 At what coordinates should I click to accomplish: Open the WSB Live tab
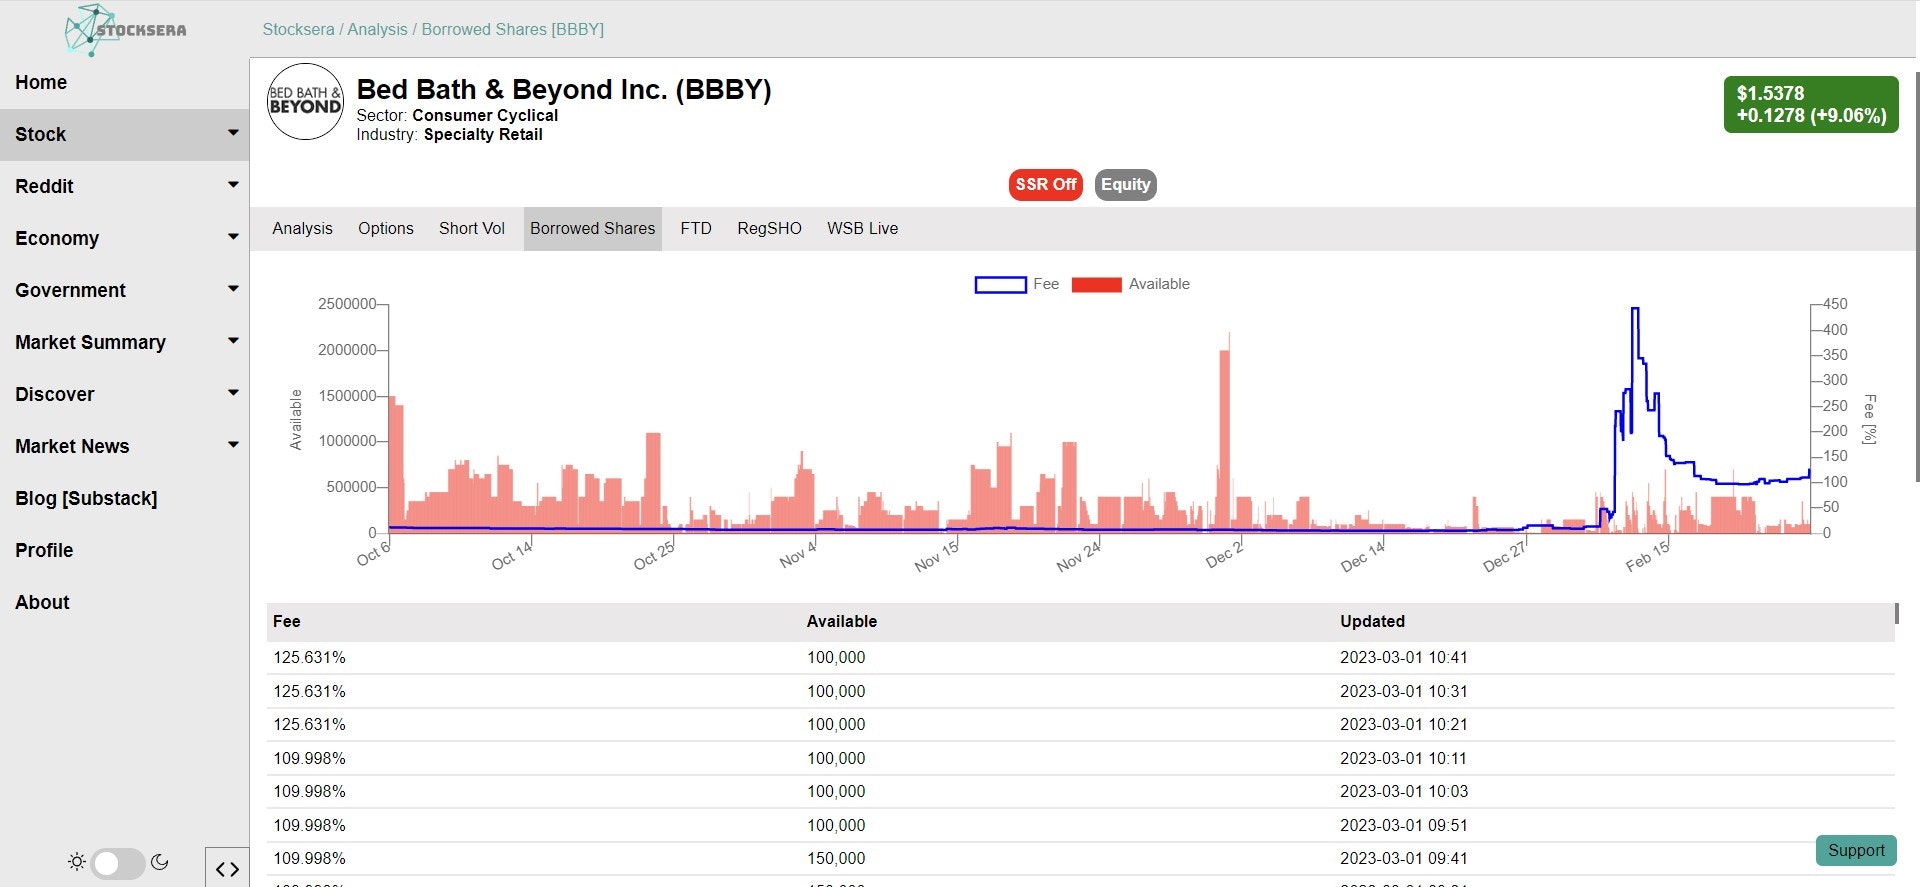pyautogui.click(x=862, y=228)
